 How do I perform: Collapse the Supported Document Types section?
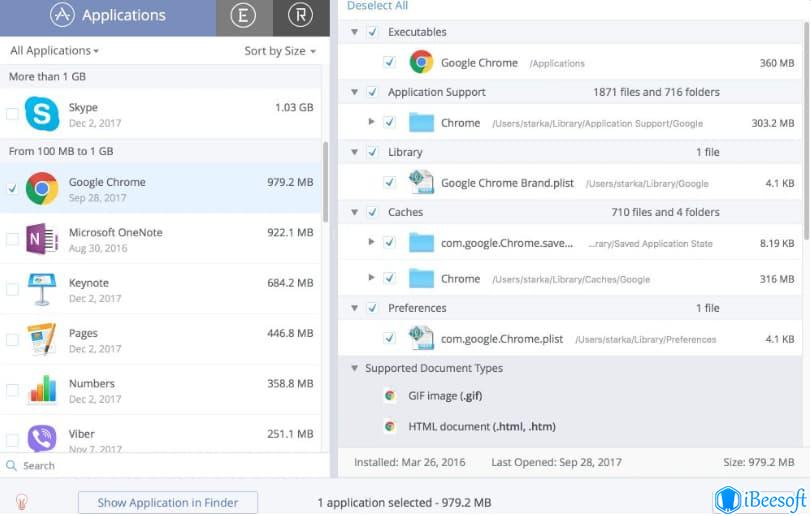[354, 368]
